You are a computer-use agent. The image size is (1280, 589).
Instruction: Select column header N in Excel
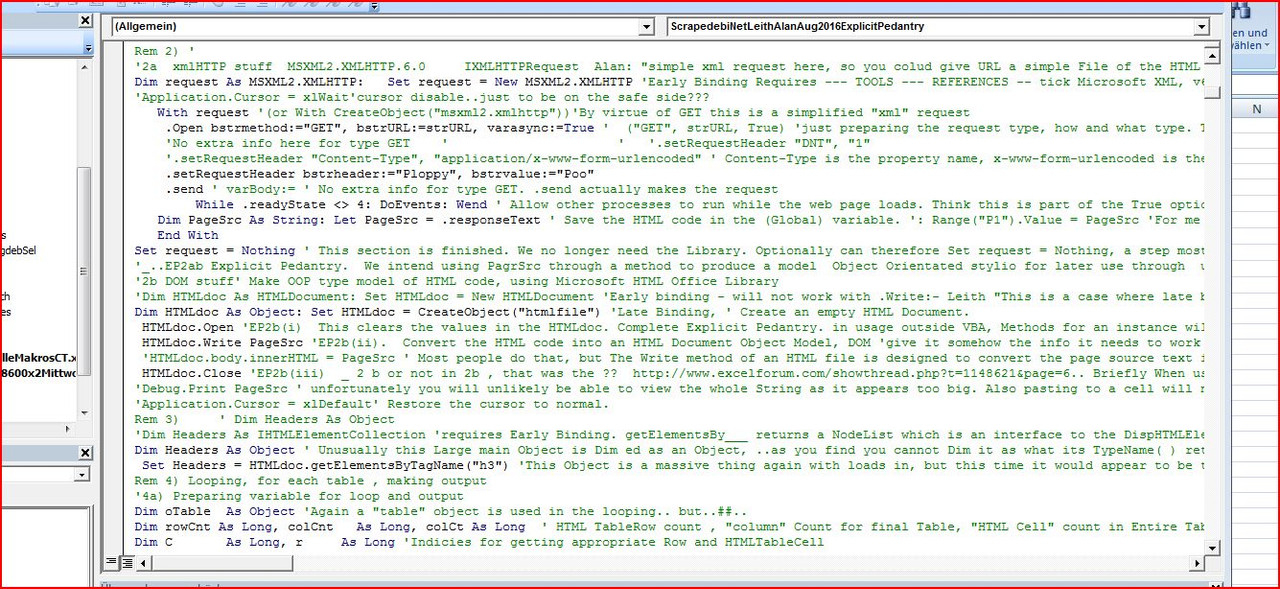(x=1256, y=109)
